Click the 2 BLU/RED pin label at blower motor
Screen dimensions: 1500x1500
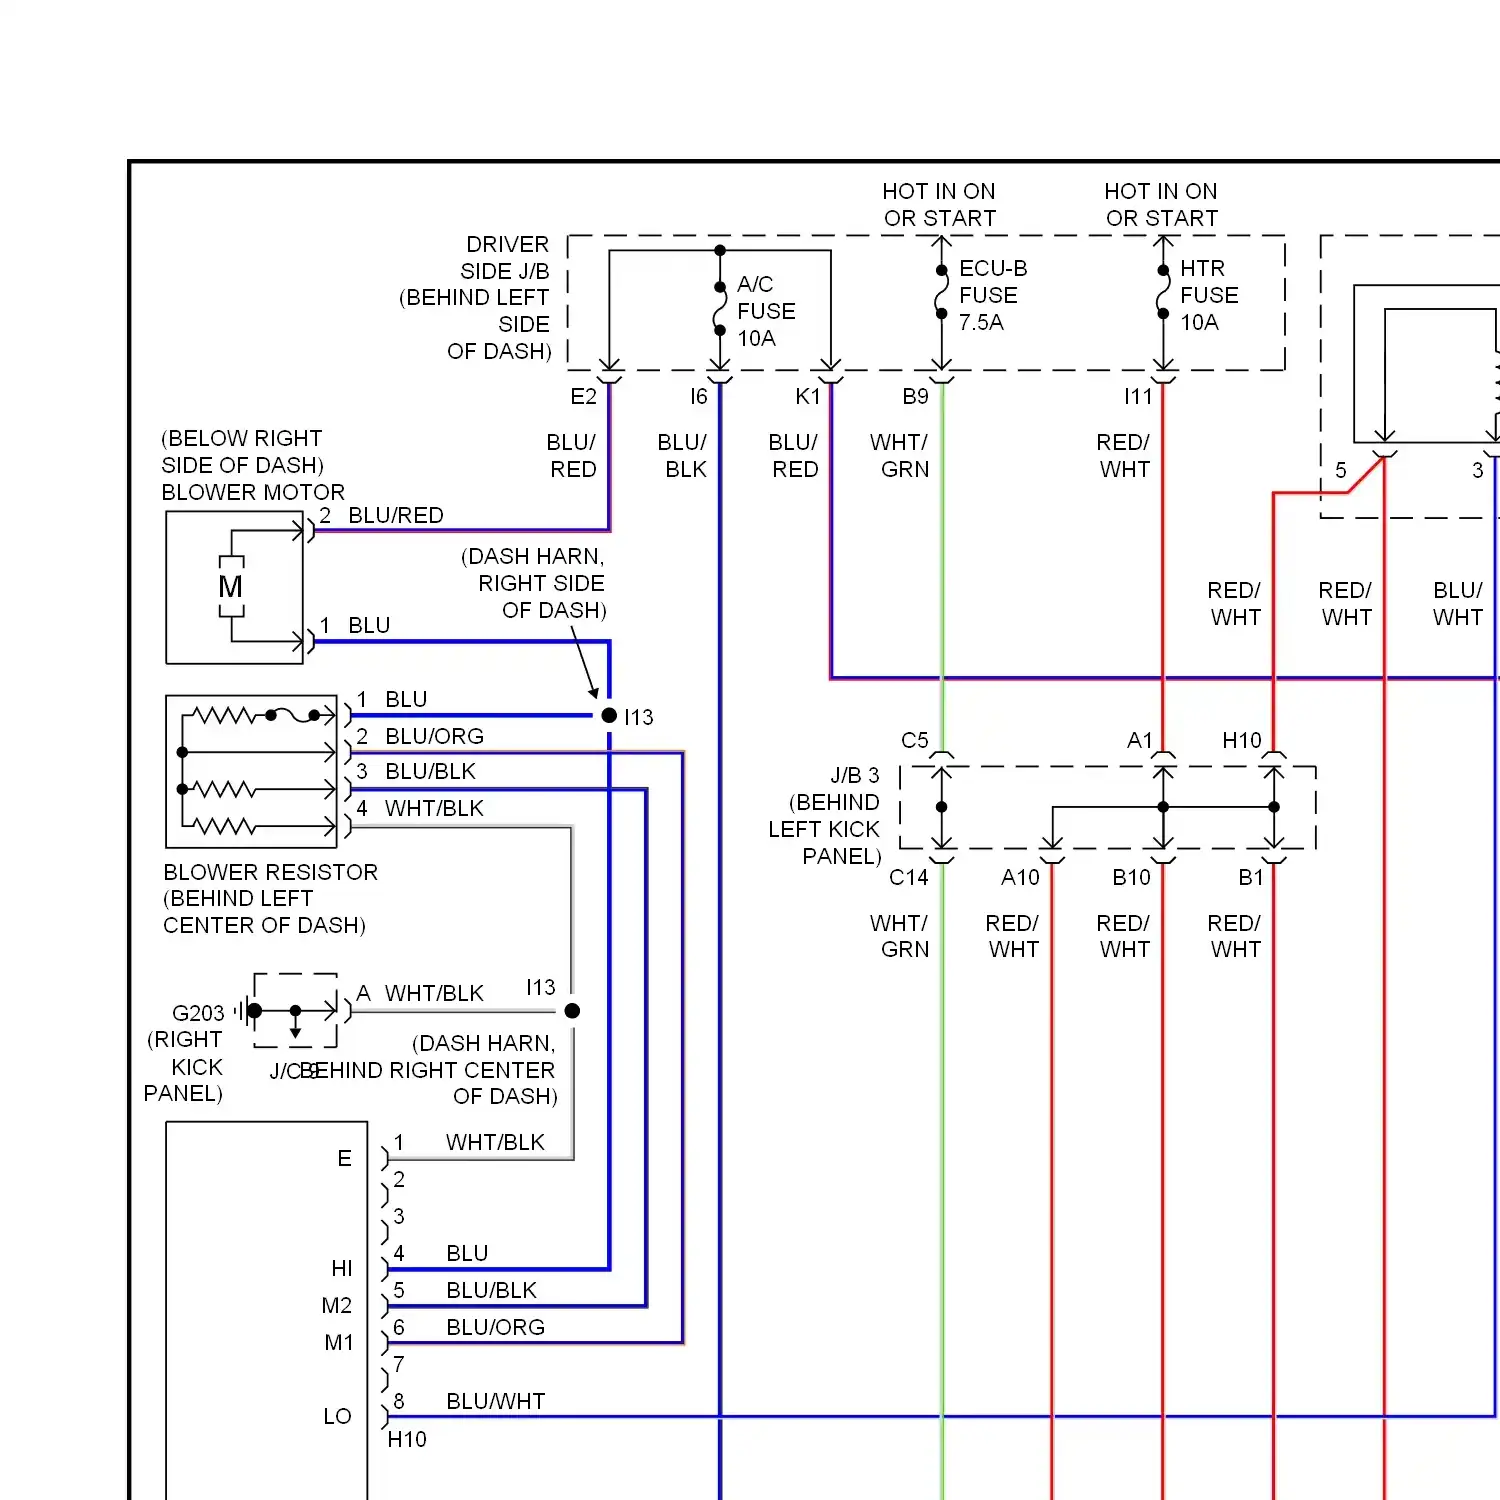(x=381, y=515)
